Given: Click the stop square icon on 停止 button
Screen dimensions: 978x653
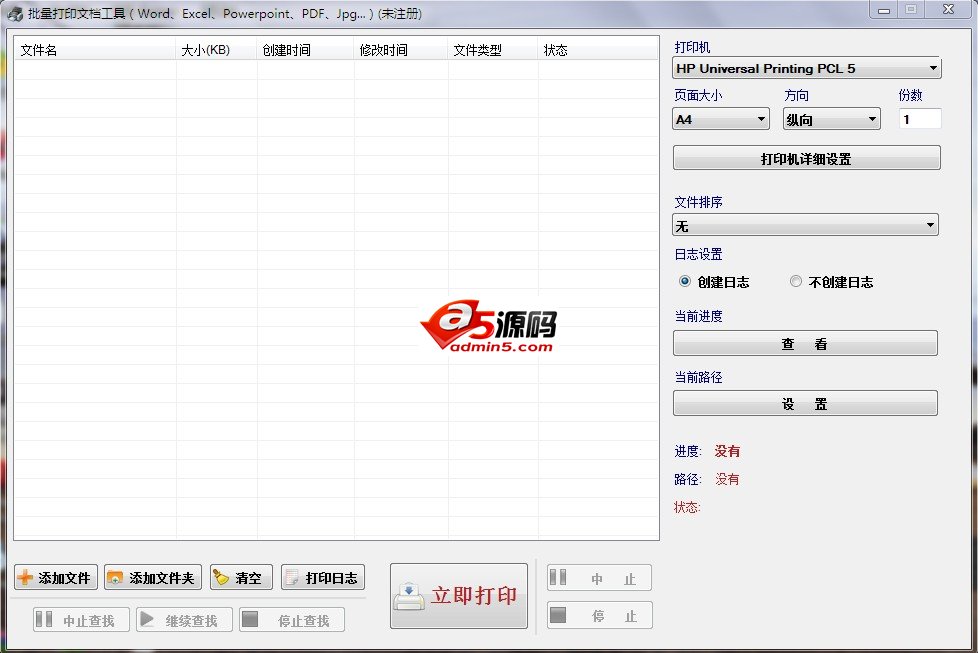Looking at the screenshot, I should pos(558,615).
